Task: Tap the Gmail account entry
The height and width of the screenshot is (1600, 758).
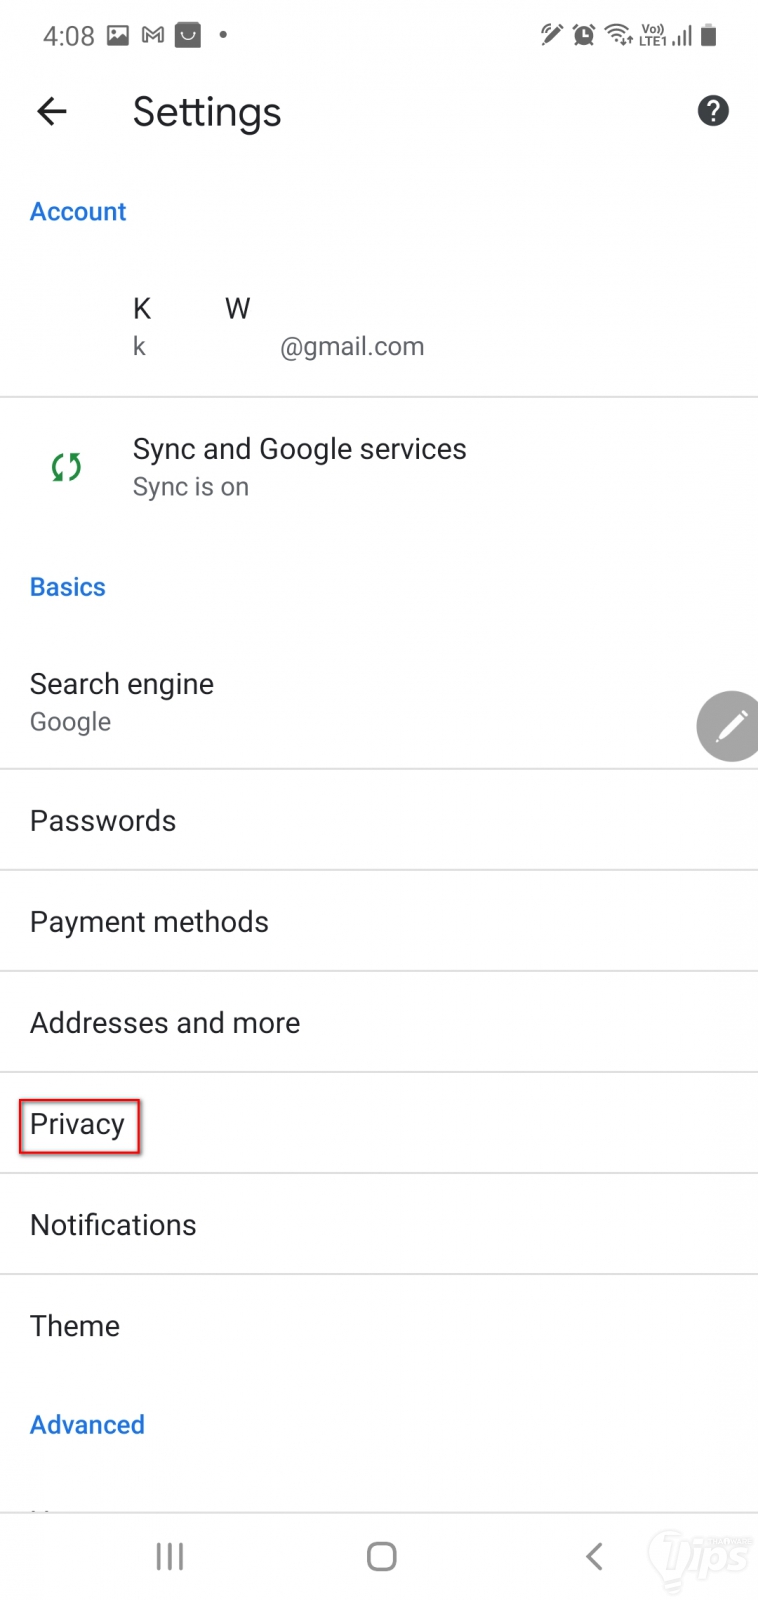Action: (278, 327)
